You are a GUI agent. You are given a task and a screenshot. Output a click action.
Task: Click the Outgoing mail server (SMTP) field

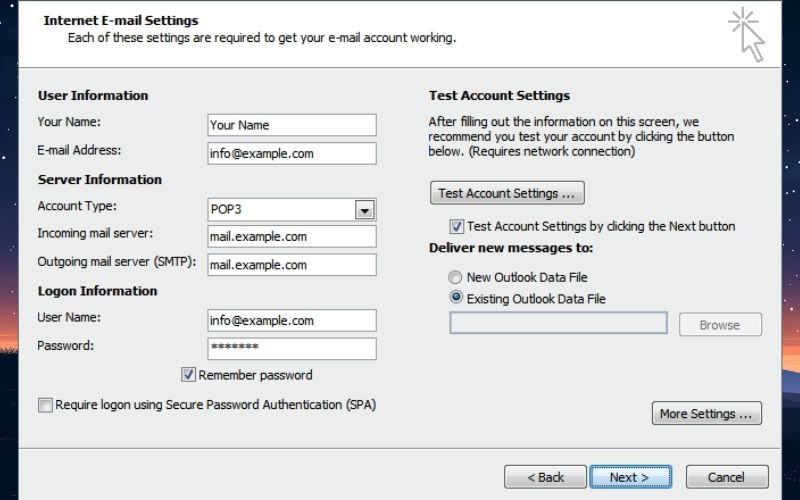pos(291,265)
